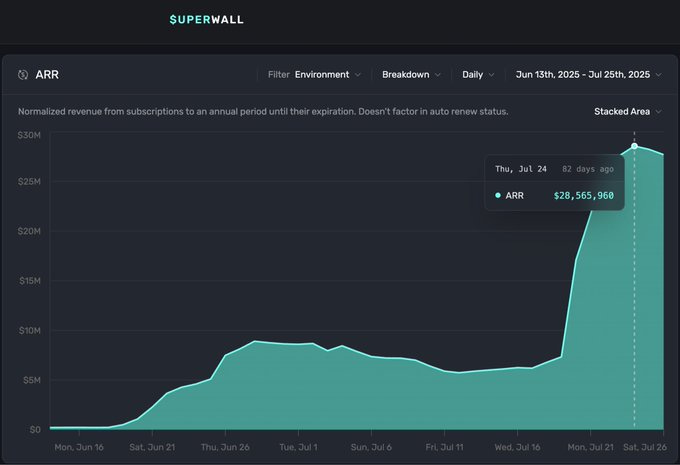Click the ARR dollar-cycle icon
Screen dimensions: 680x465
(x=23, y=75)
